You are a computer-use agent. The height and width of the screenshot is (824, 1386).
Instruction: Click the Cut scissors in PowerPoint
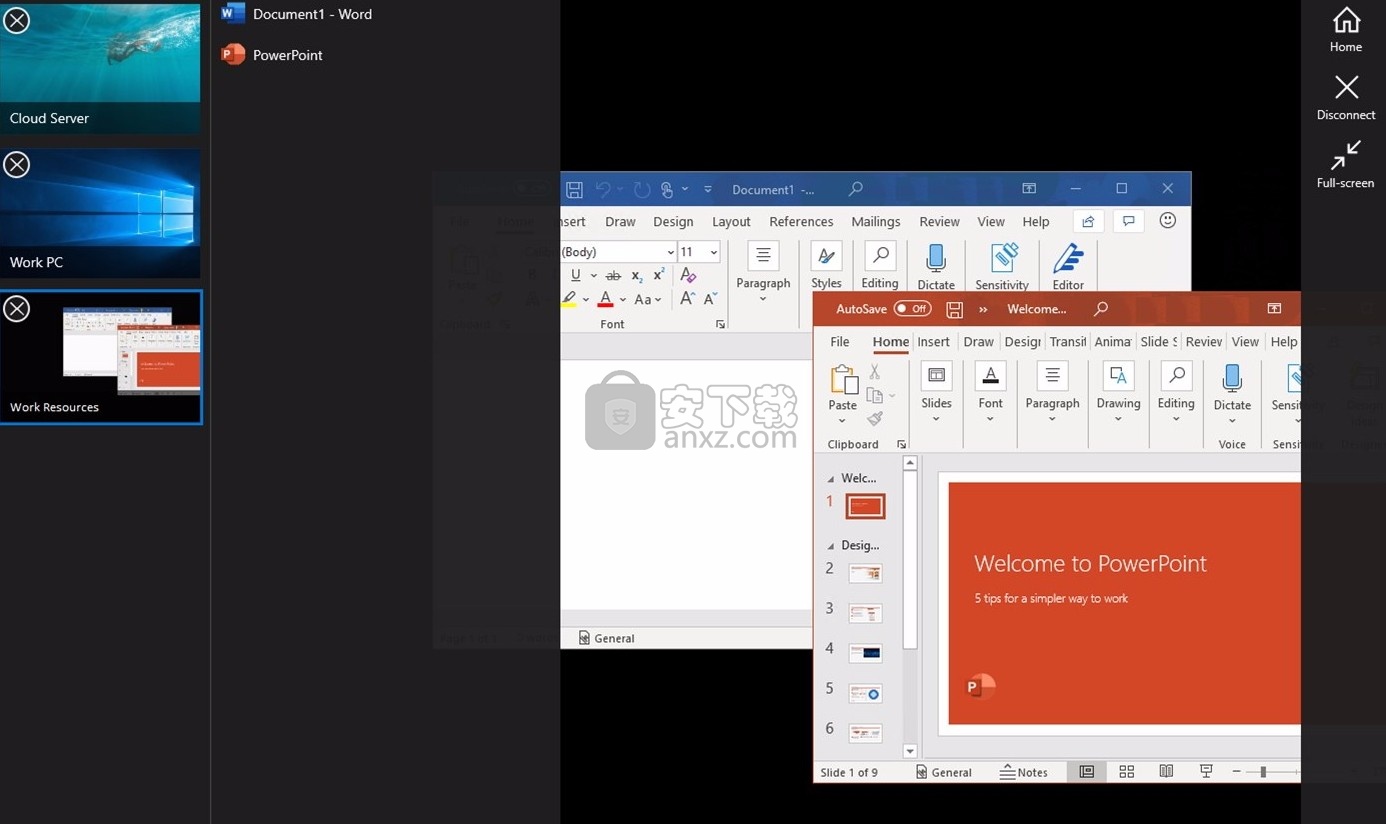click(875, 371)
